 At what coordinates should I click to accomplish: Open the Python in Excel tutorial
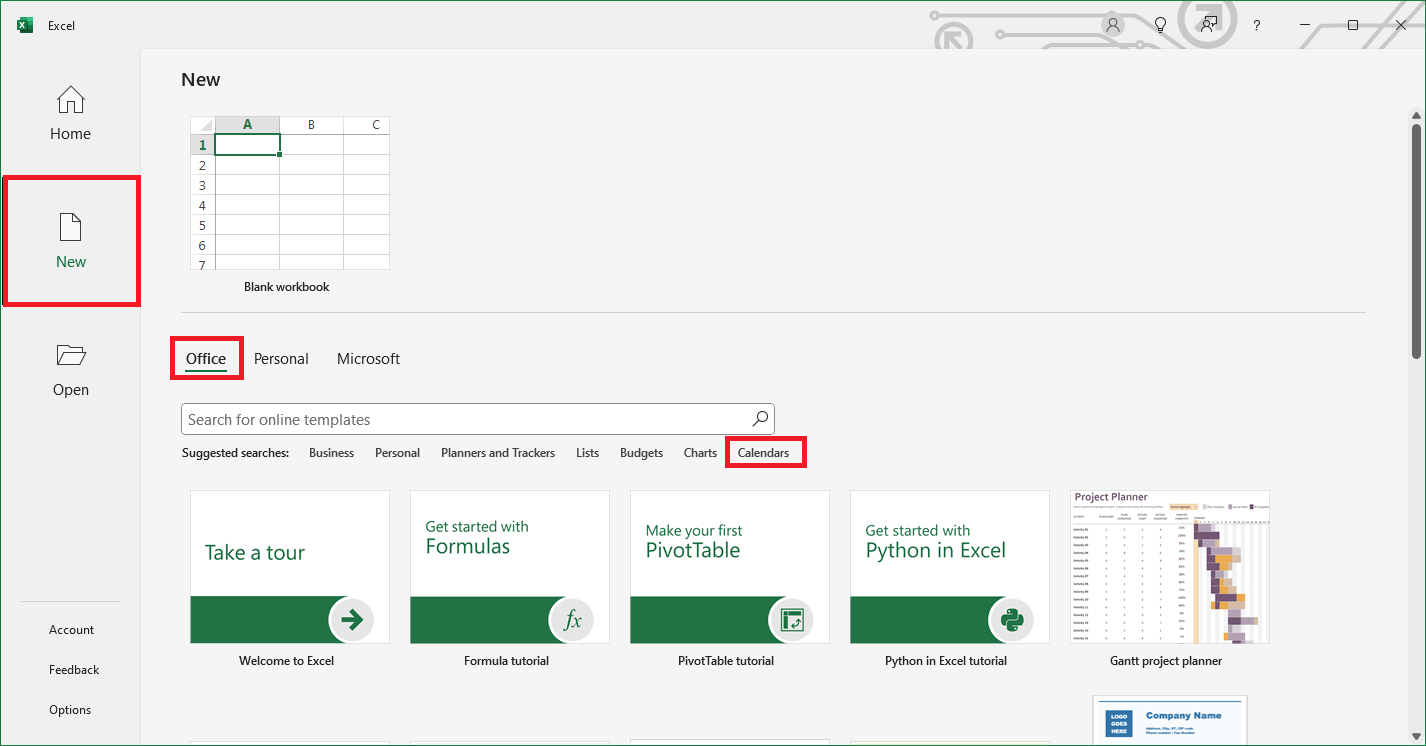pyautogui.click(x=950, y=567)
